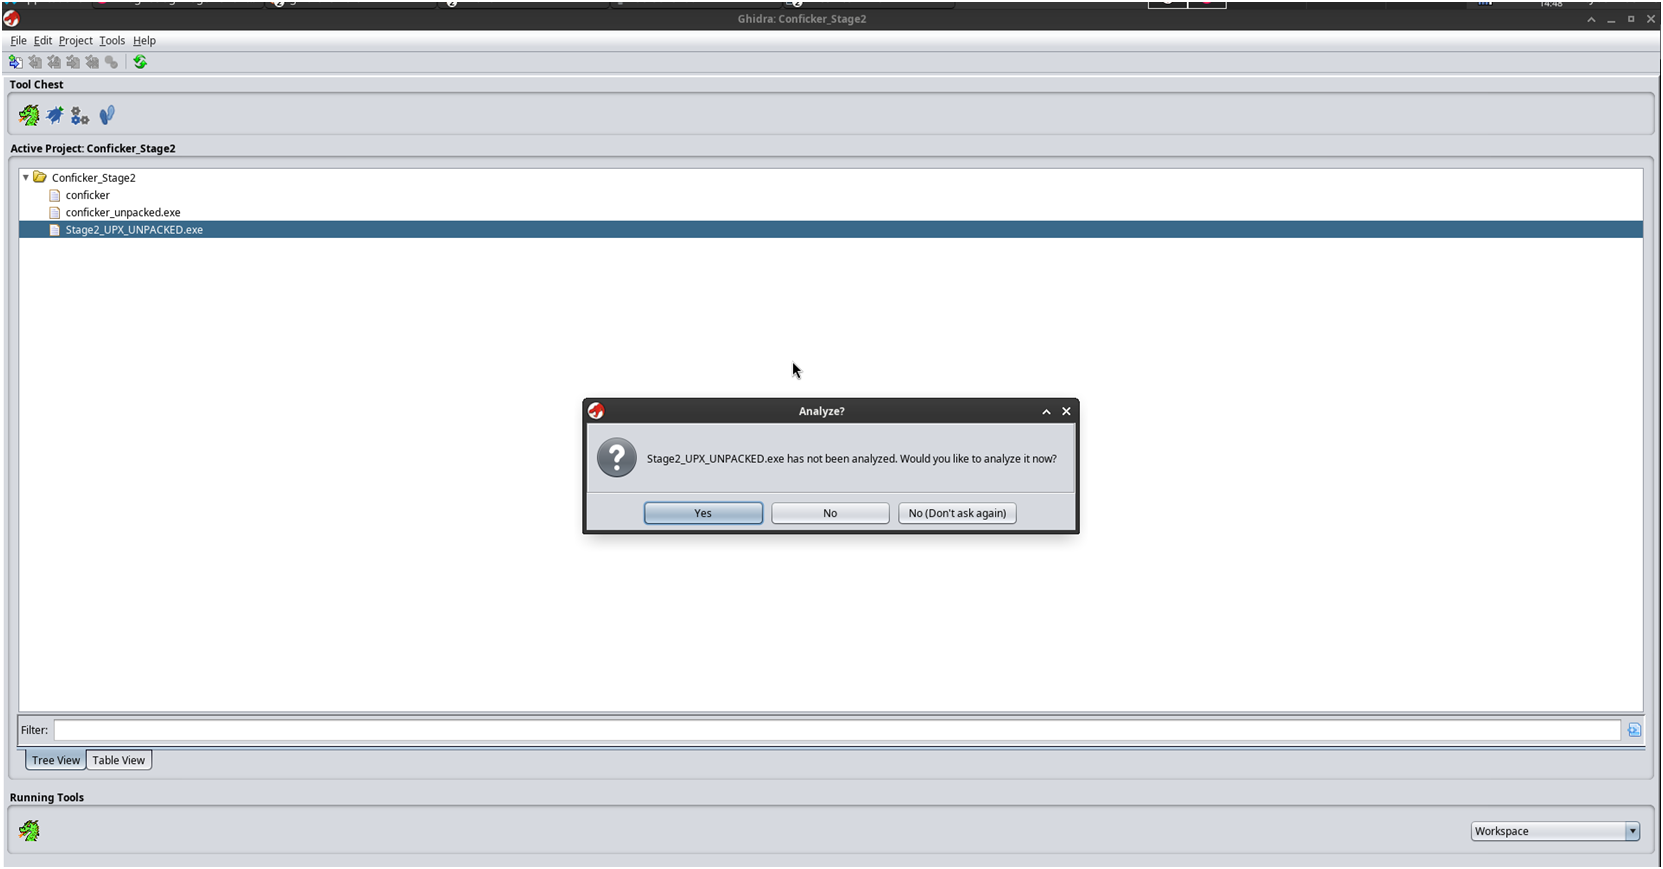Viewport: 1663px width, 869px height.
Task: Click No in the Analyze dialog
Action: (x=830, y=513)
